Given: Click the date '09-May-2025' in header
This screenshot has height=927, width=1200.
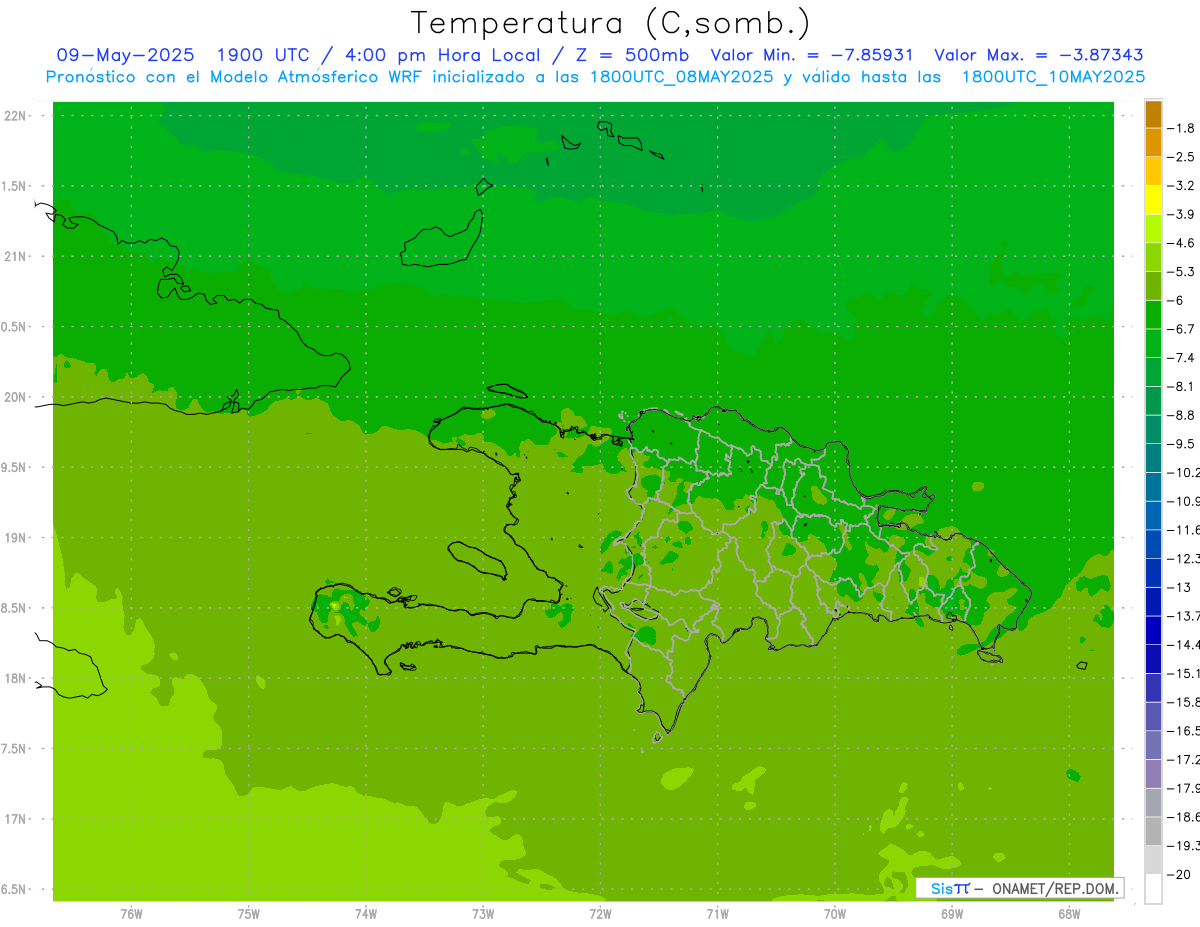Looking at the screenshot, I should [x=125, y=55].
